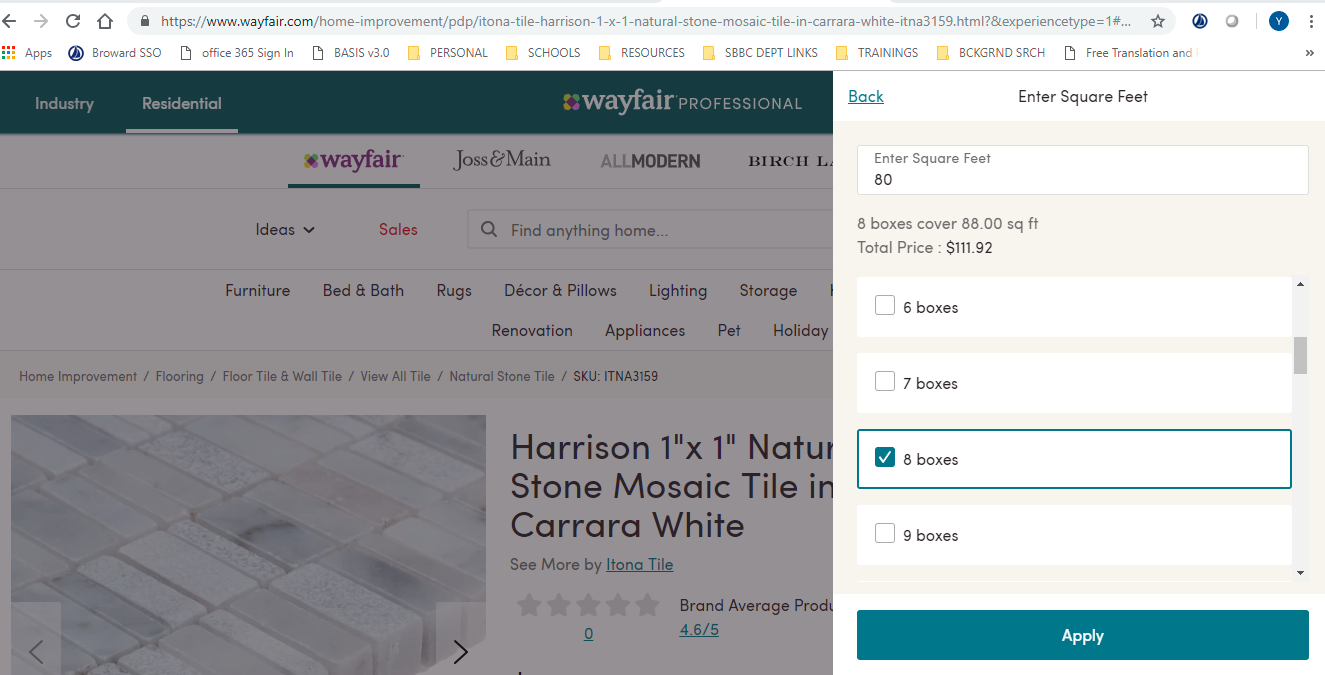Viewport: 1325px width, 675px height.
Task: Check the 7 boxes option
Action: 885,382
